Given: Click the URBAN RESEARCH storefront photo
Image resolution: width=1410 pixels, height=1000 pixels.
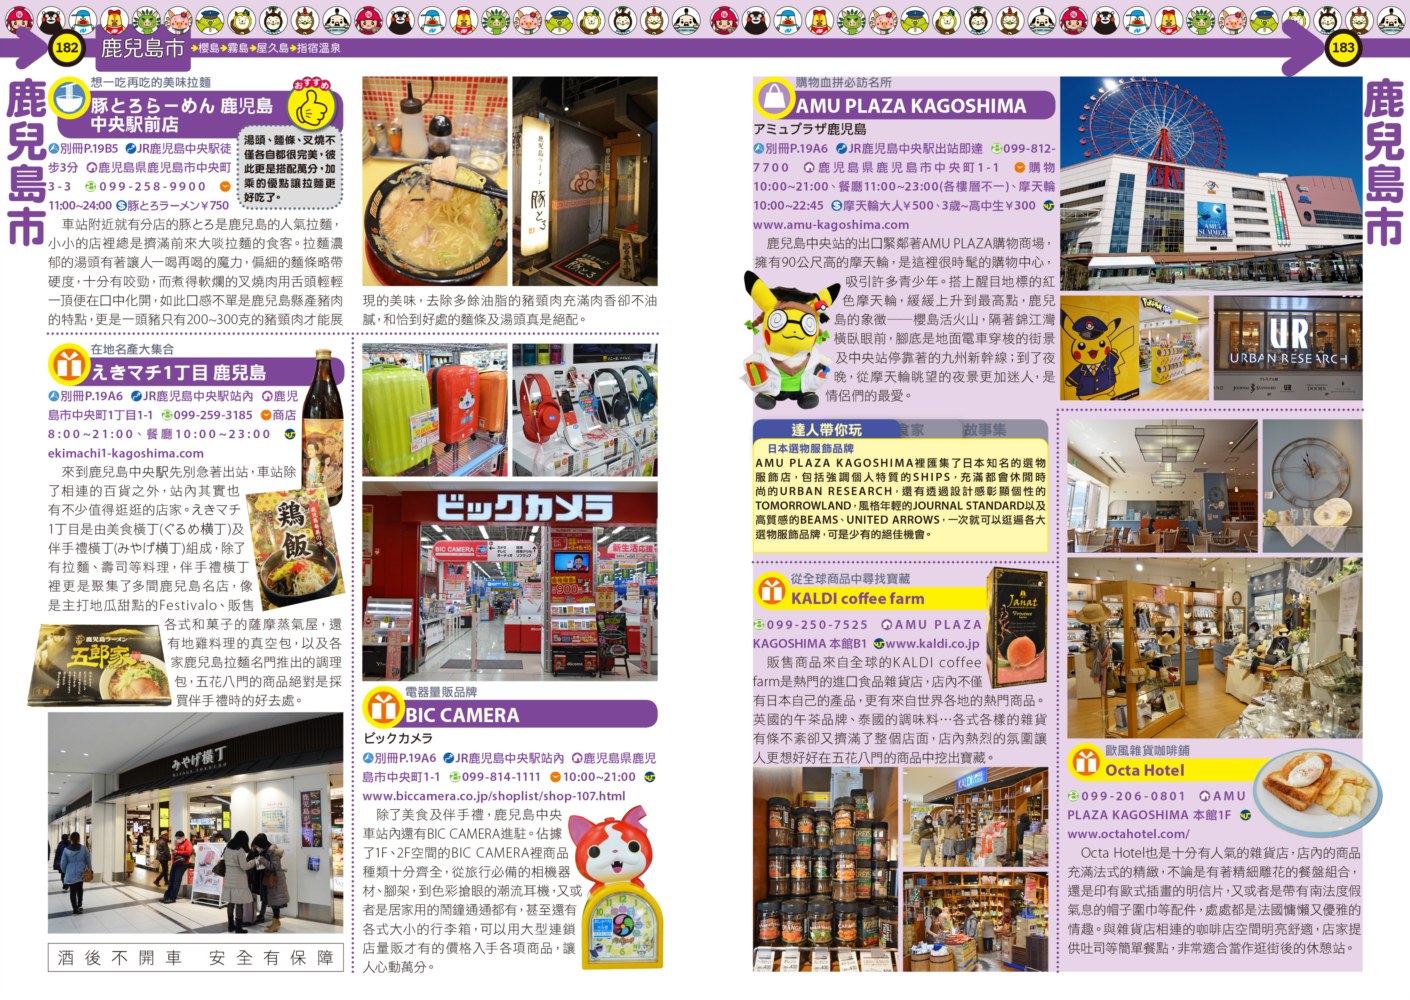Looking at the screenshot, I should [x=1287, y=346].
